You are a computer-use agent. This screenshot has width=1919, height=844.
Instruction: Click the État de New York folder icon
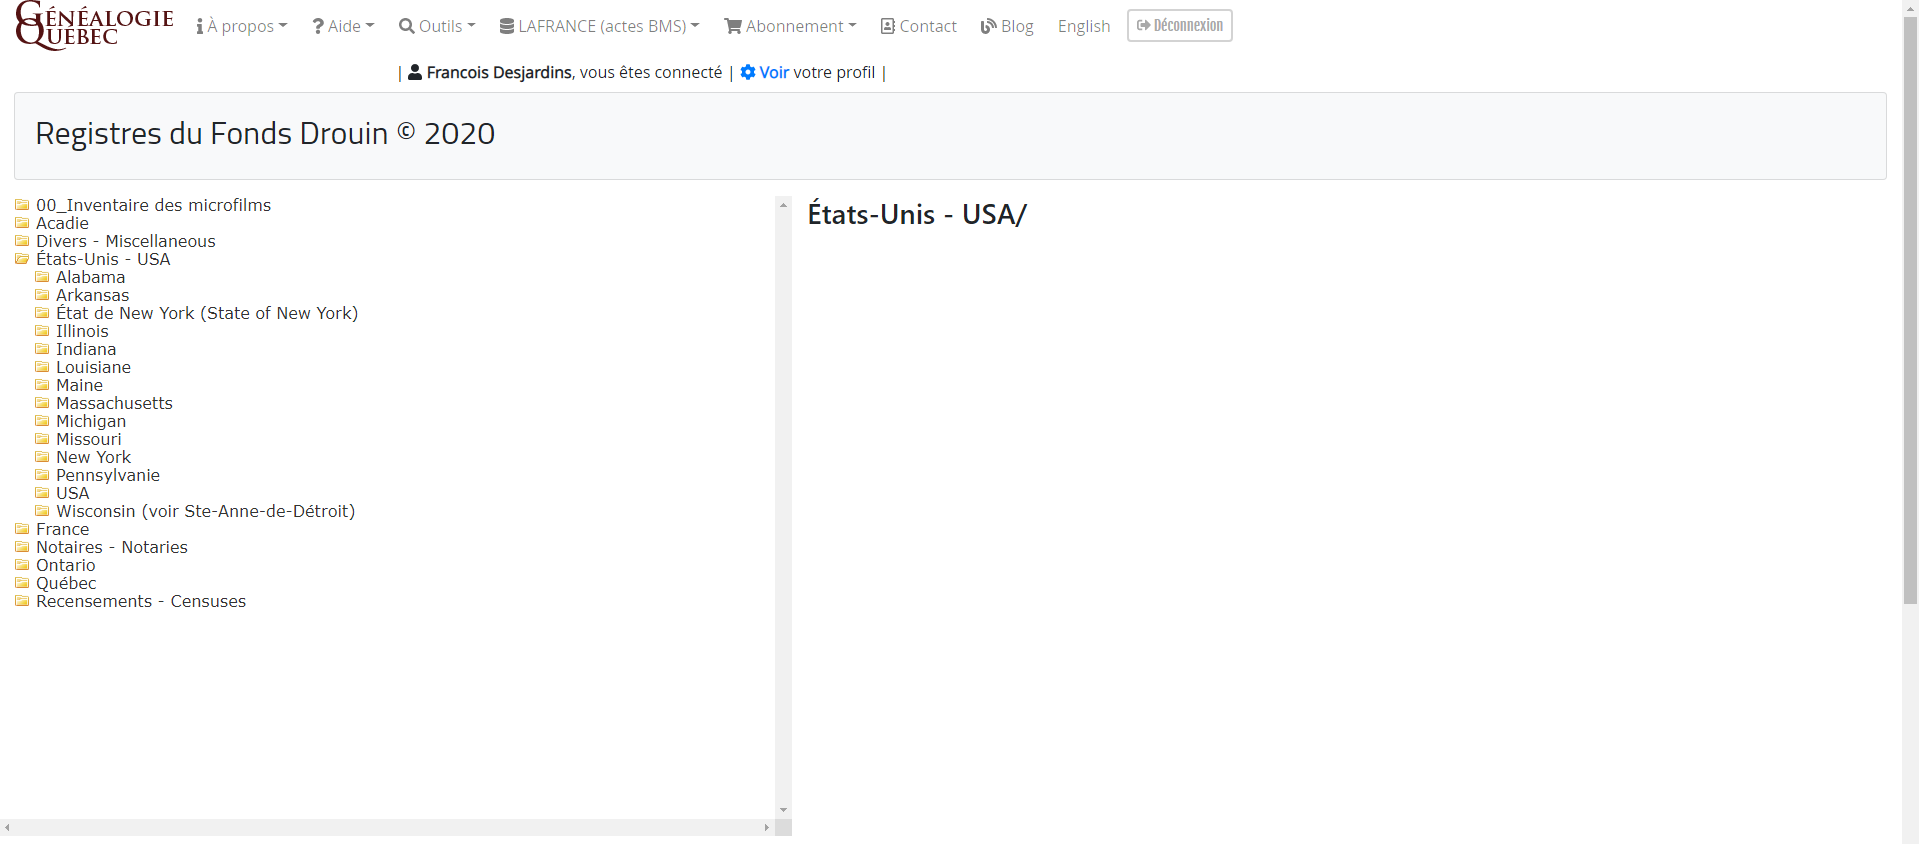click(x=42, y=313)
